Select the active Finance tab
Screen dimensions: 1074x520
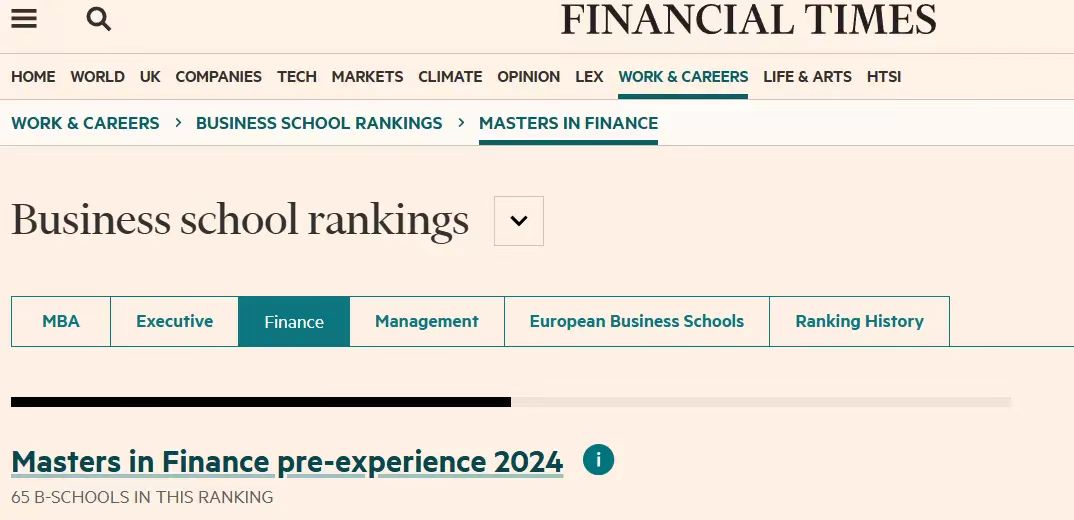click(x=294, y=321)
